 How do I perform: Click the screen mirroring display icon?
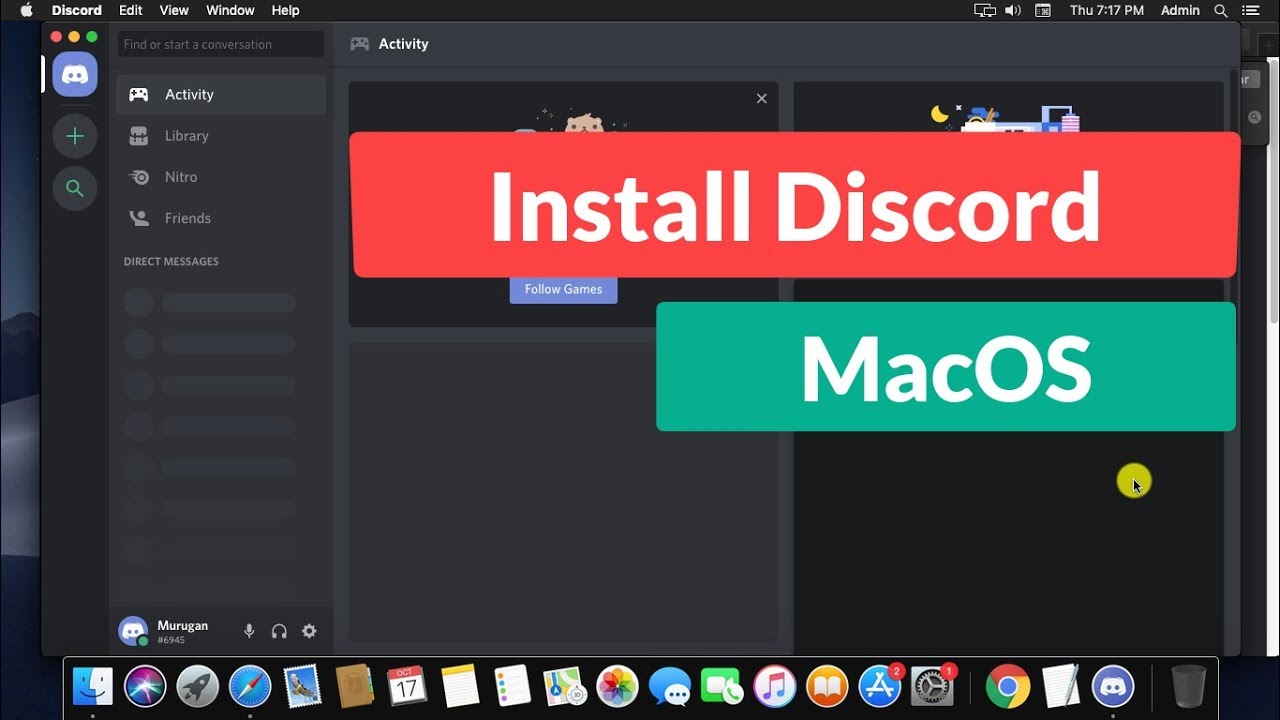(x=985, y=10)
